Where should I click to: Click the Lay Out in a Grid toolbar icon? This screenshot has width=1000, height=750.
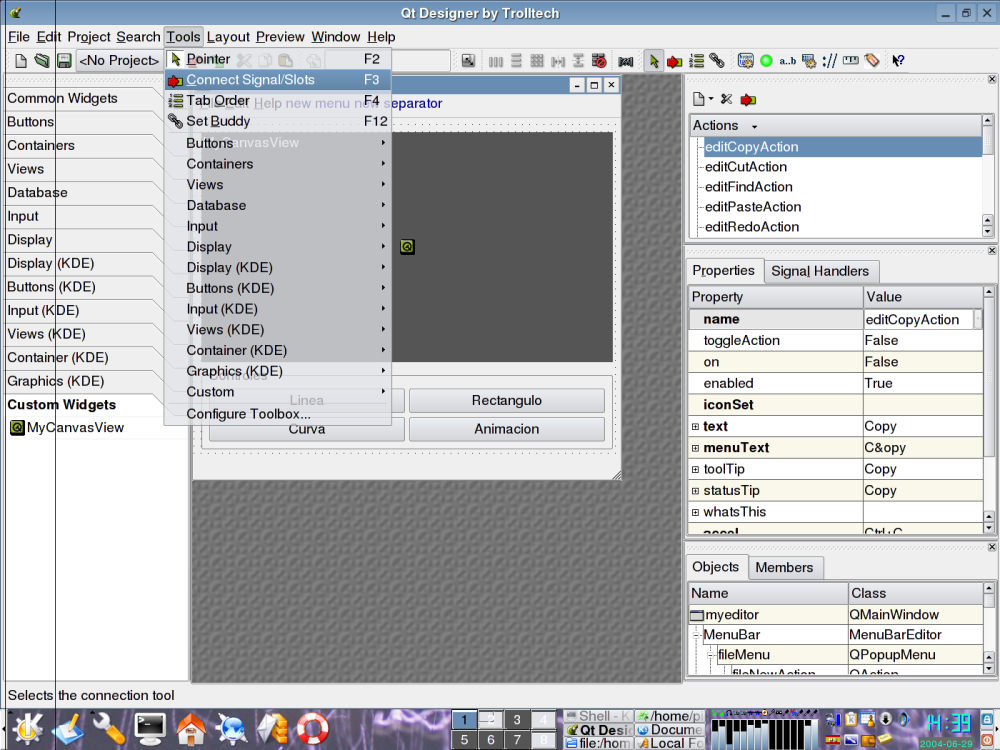pyautogui.click(x=537, y=61)
